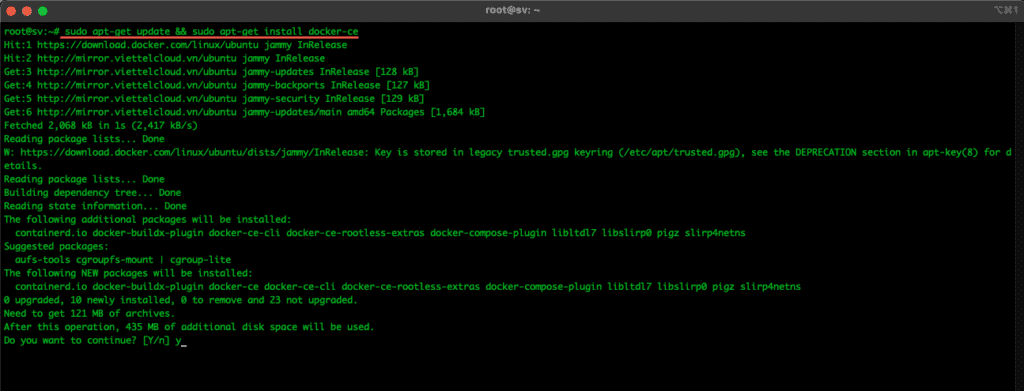
Task: Place cursor after the [Y/n] continue prompt
Action: (x=184, y=340)
